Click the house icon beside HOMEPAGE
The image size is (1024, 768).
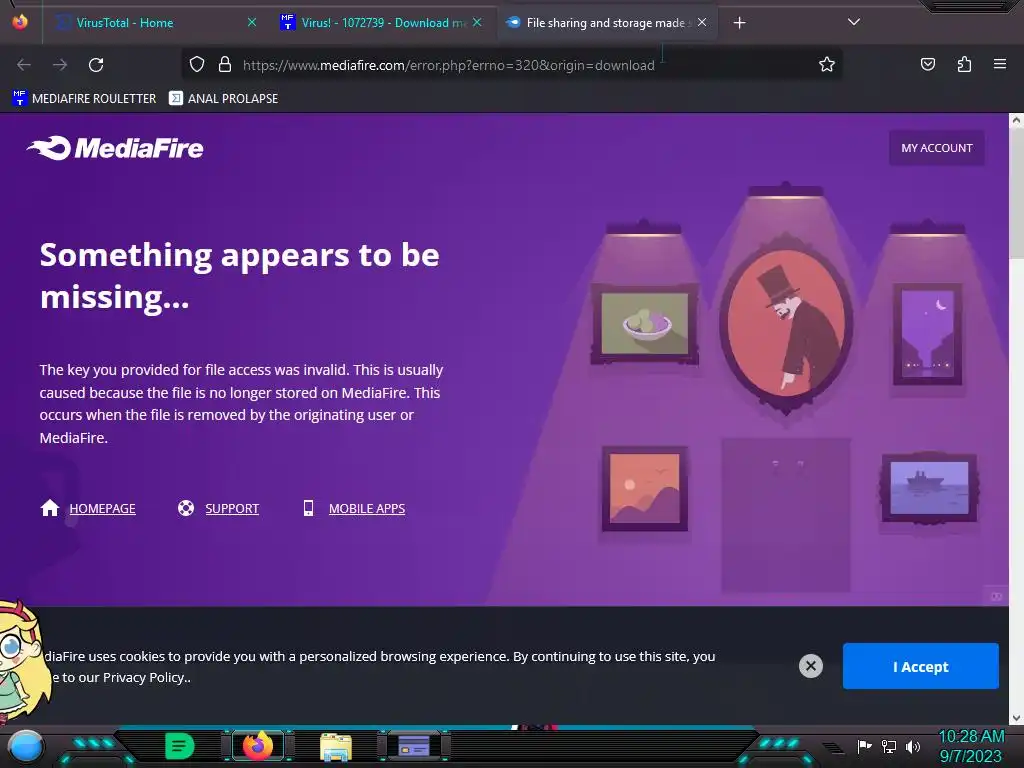[x=50, y=508]
